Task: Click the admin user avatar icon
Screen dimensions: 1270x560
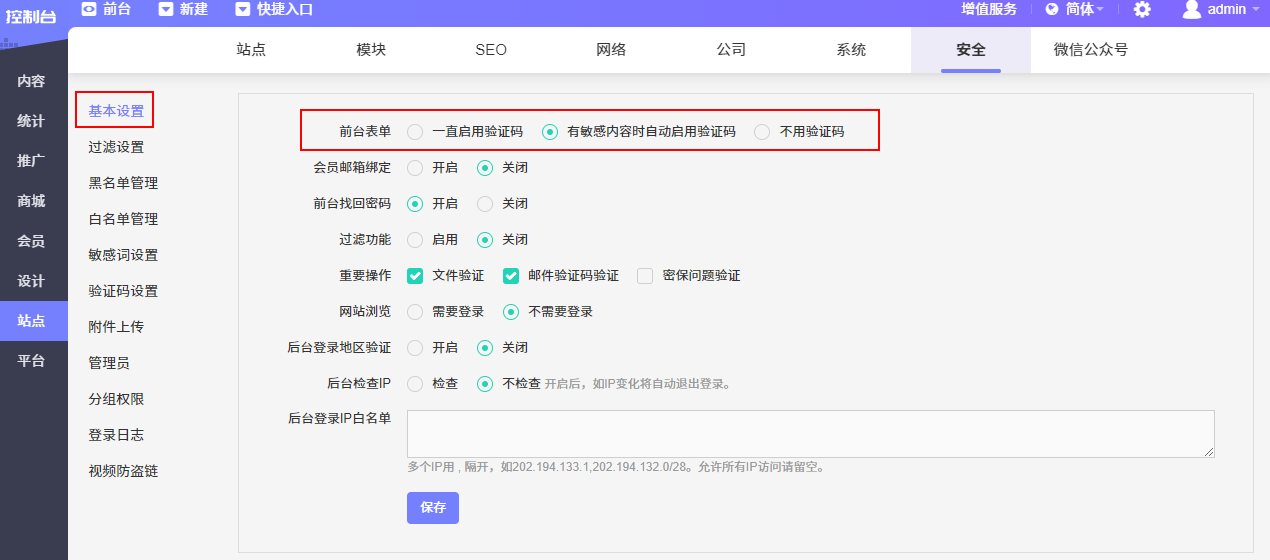Action: [x=1191, y=9]
